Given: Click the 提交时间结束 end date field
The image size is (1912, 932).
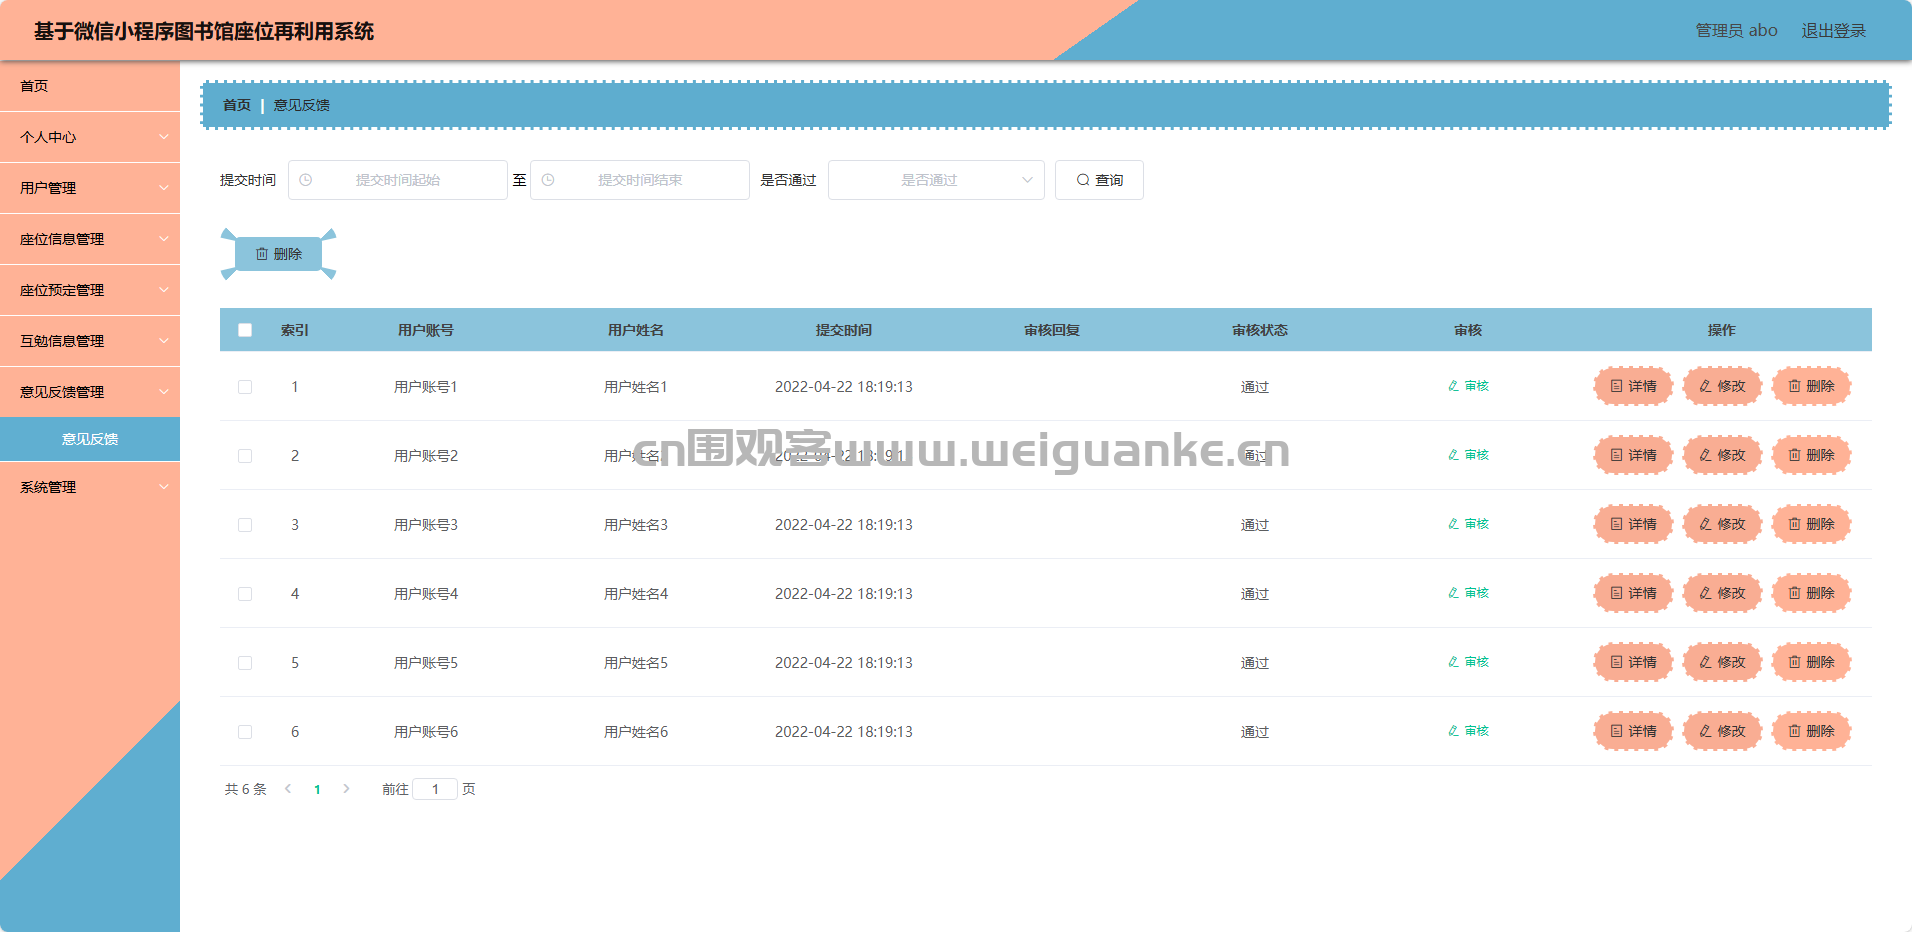Looking at the screenshot, I should (640, 180).
